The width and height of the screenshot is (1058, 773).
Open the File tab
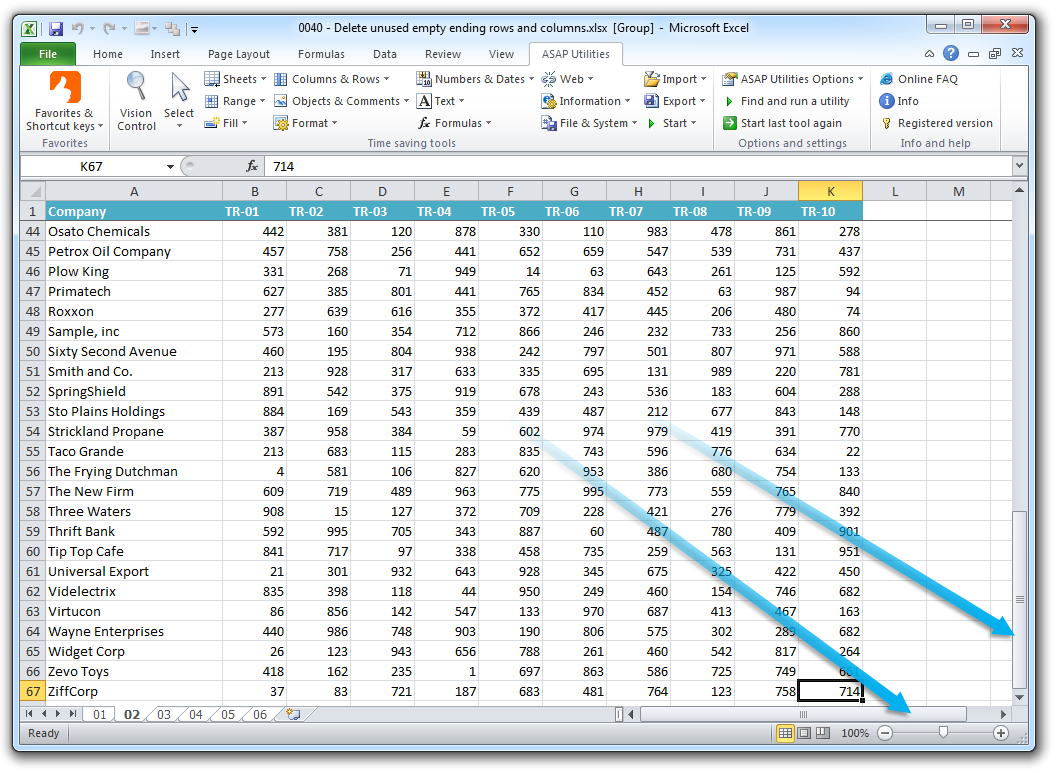tap(47, 54)
